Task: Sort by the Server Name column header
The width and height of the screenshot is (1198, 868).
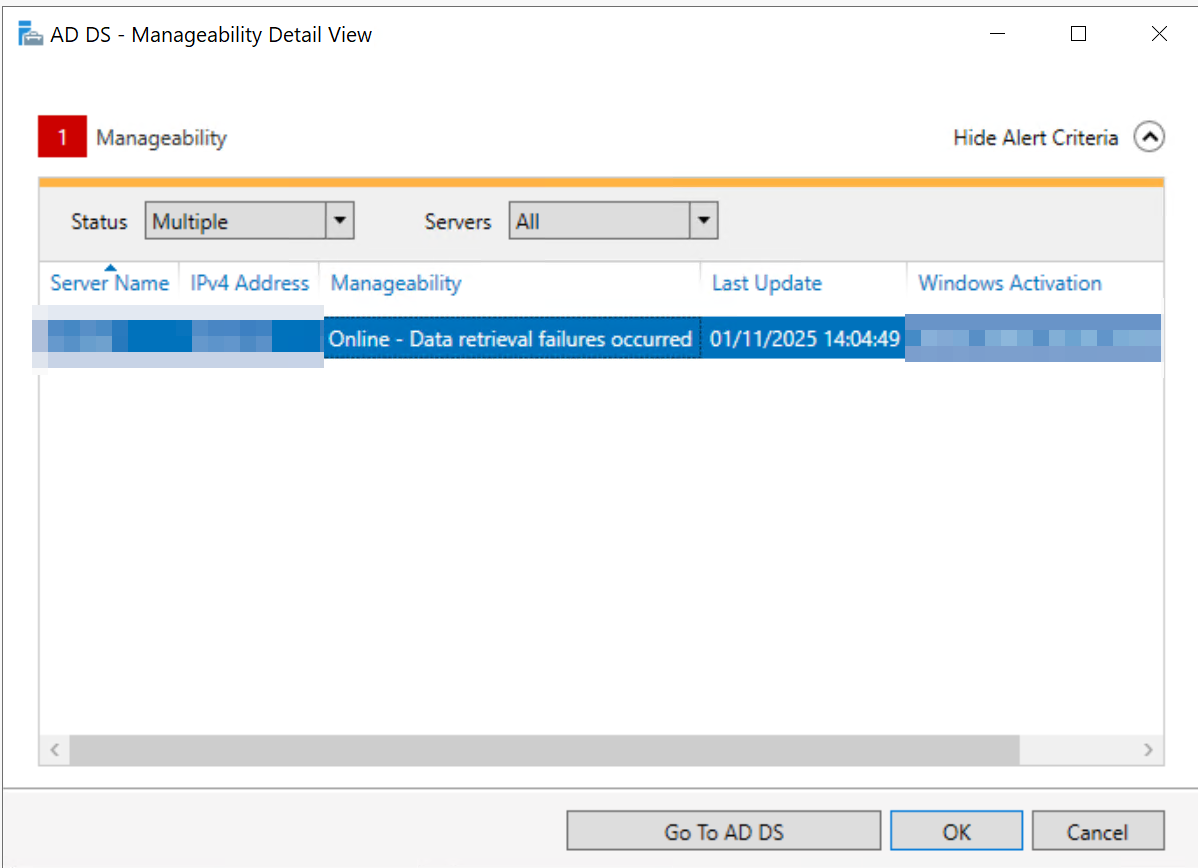Action: click(x=109, y=283)
